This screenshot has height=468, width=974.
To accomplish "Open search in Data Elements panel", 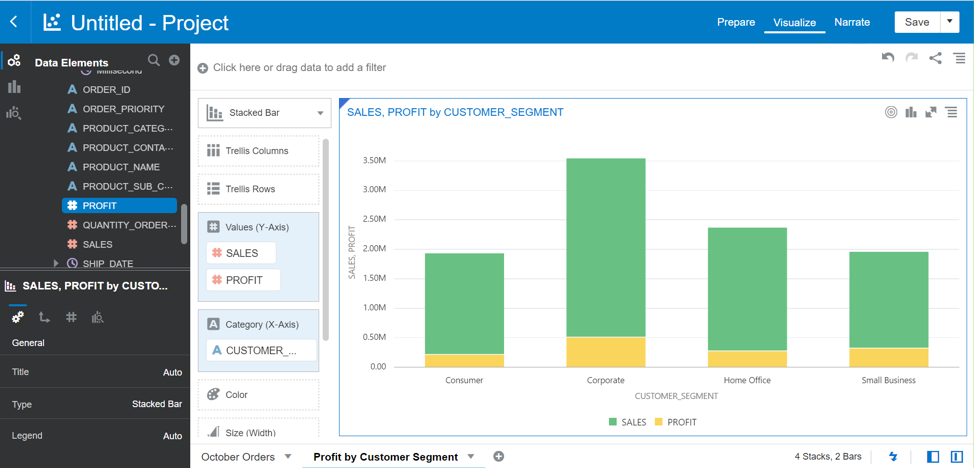I will 154,61.
